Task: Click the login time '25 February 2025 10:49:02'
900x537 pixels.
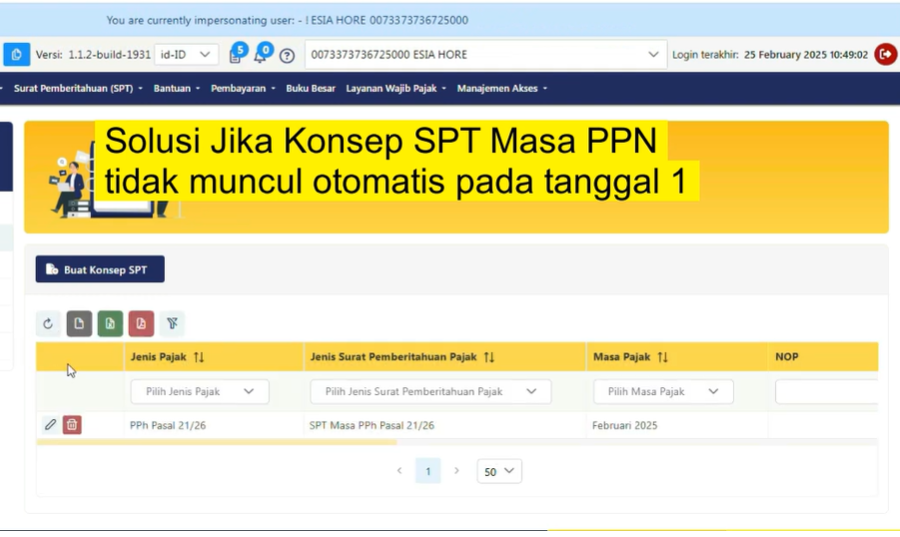Action: [x=806, y=55]
